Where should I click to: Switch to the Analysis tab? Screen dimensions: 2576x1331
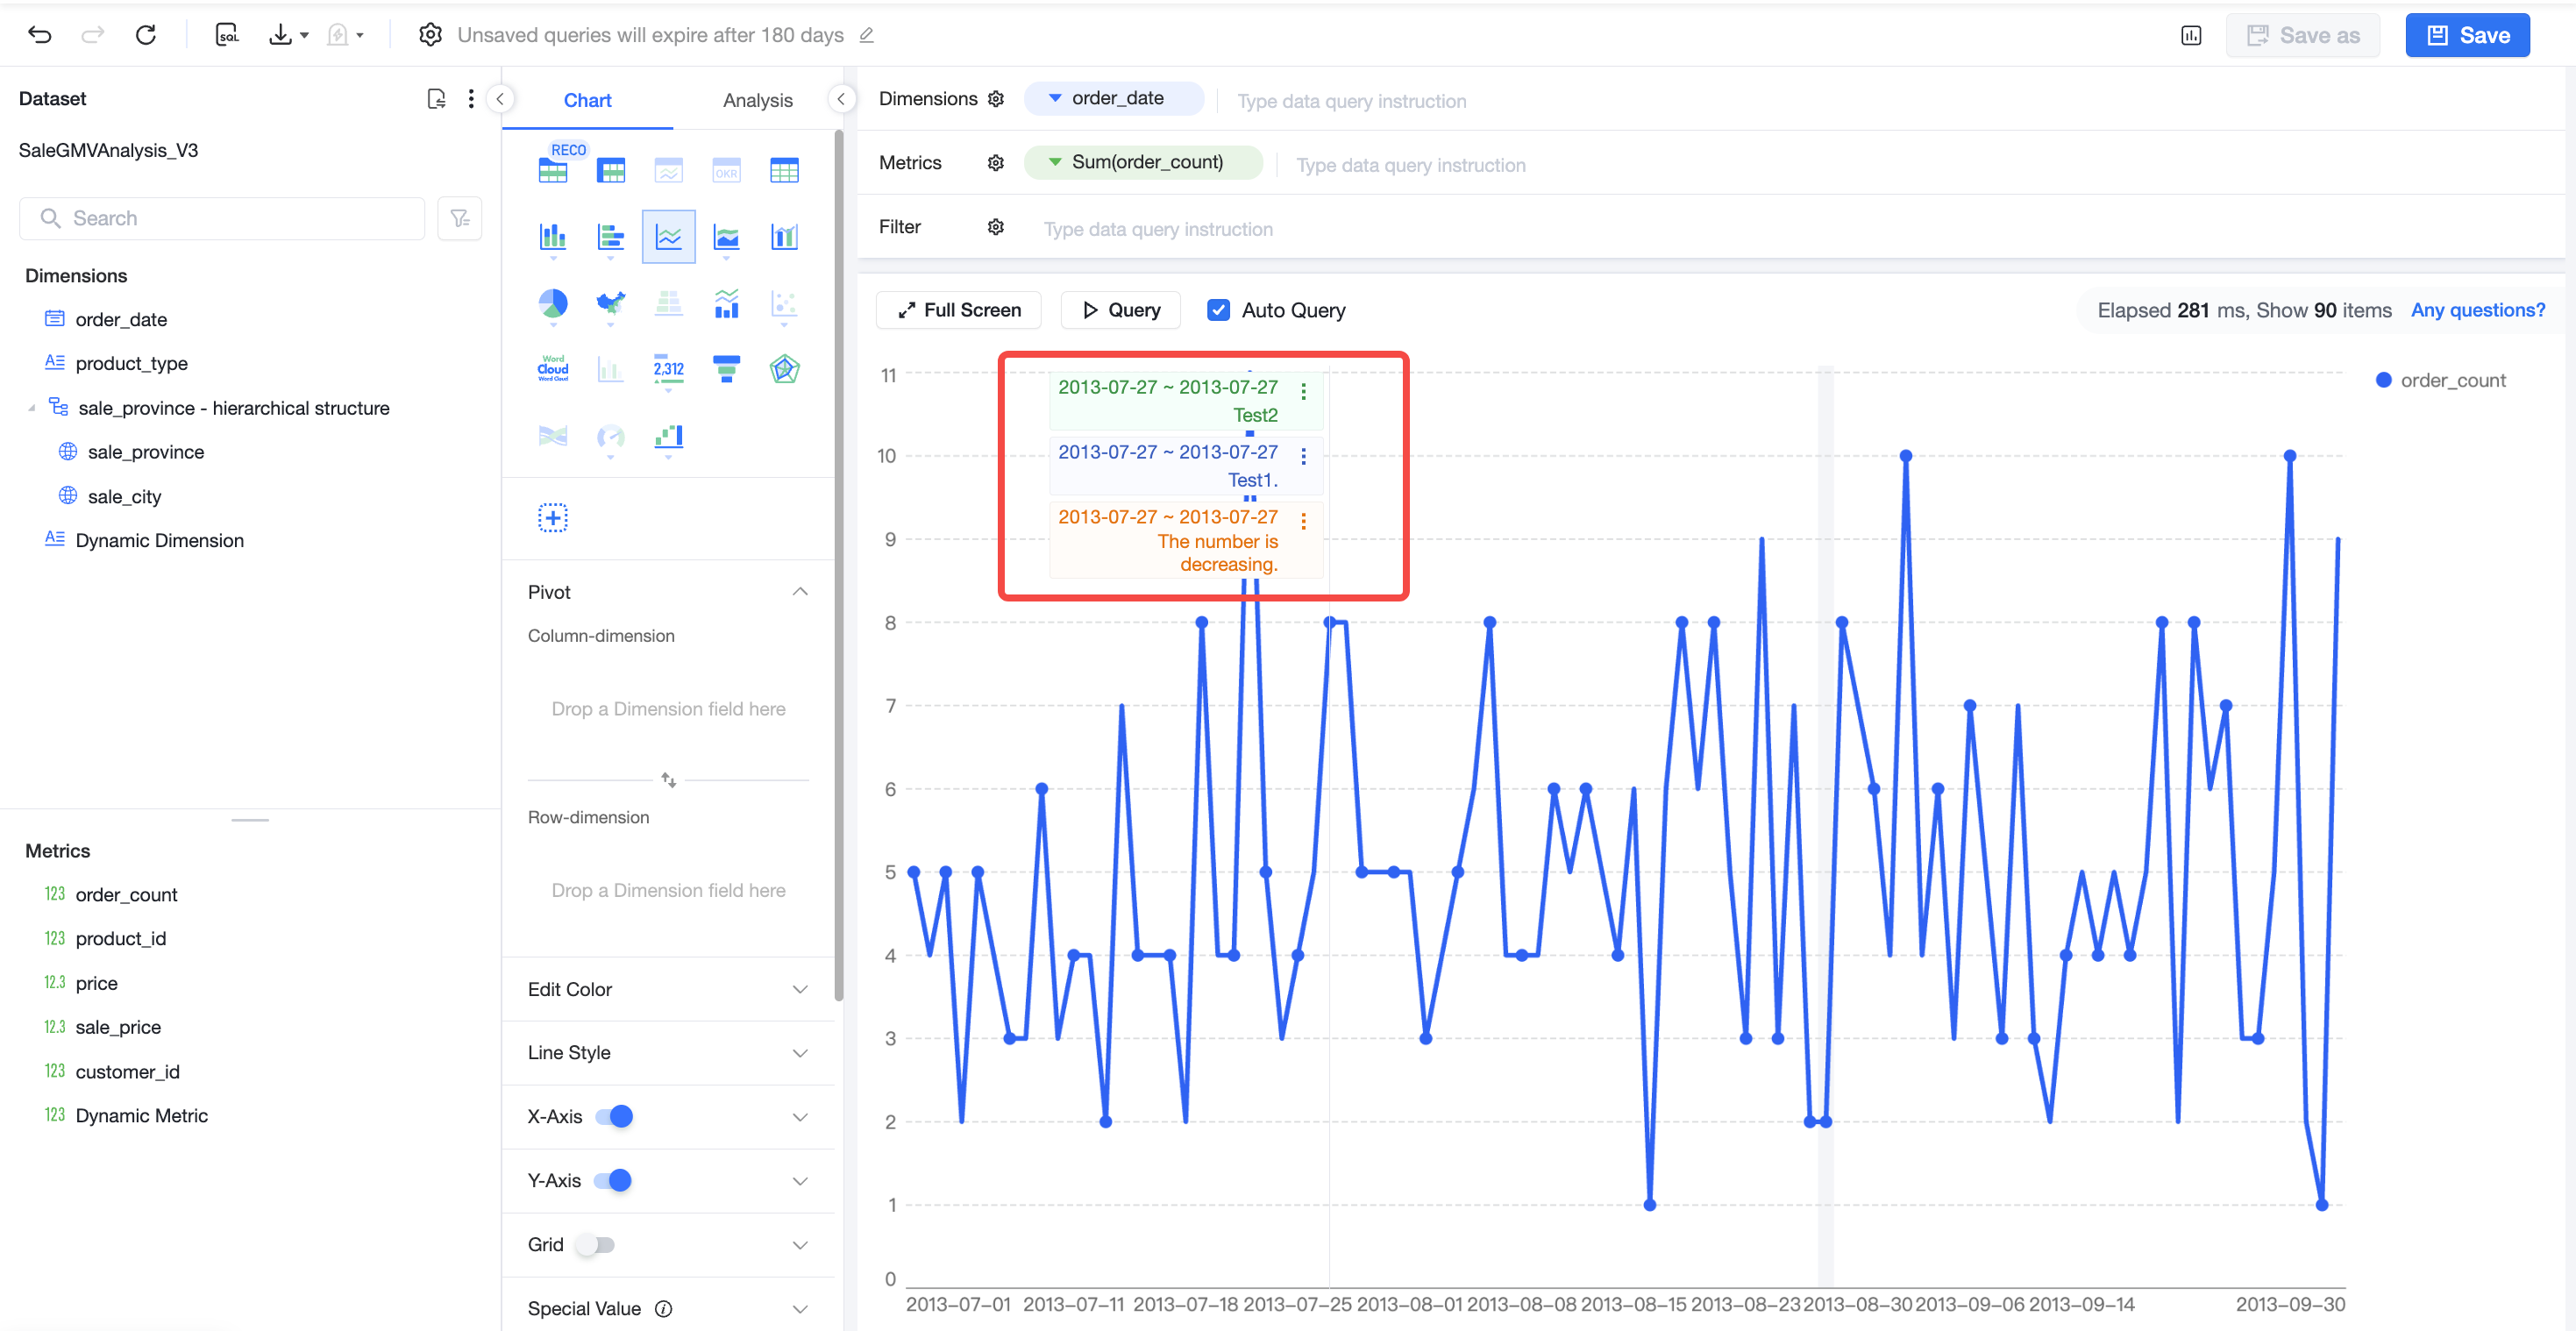(757, 100)
